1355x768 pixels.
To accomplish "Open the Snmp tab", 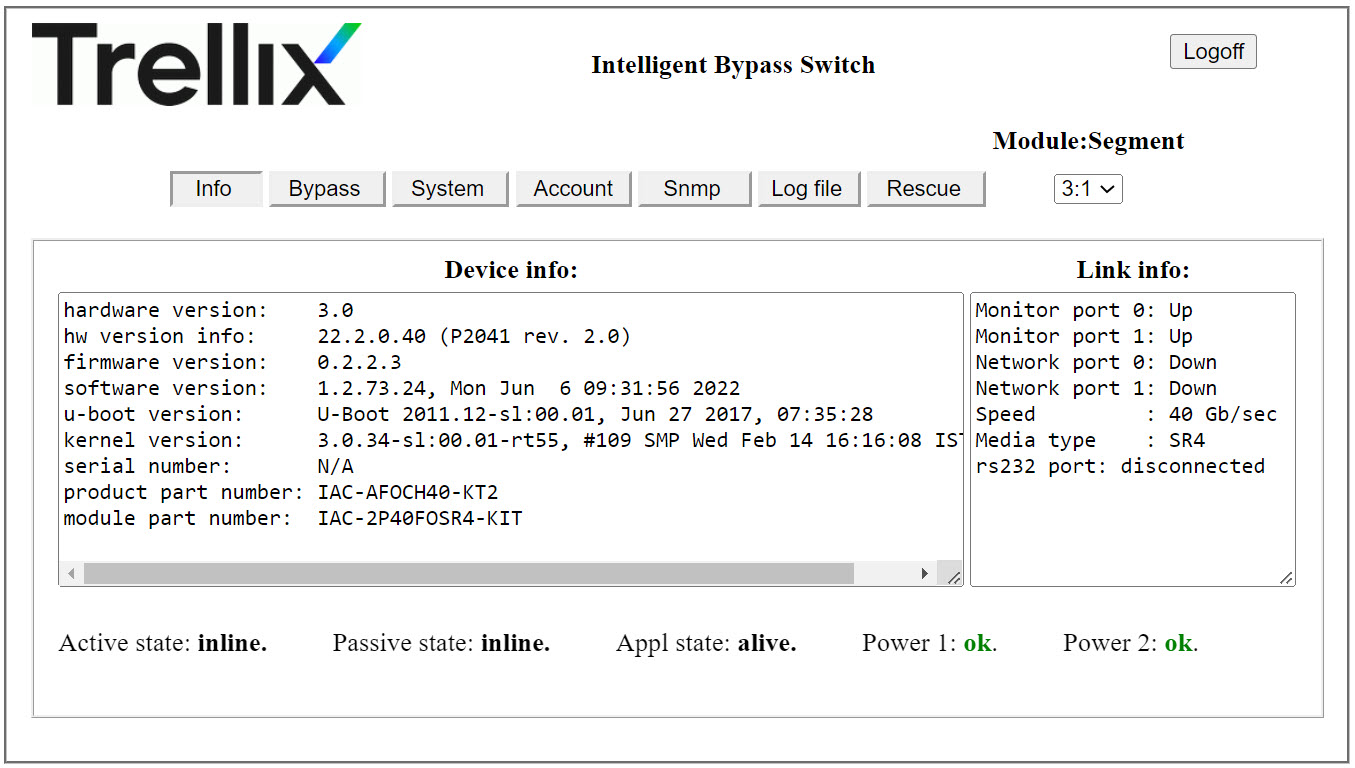I will (693, 189).
